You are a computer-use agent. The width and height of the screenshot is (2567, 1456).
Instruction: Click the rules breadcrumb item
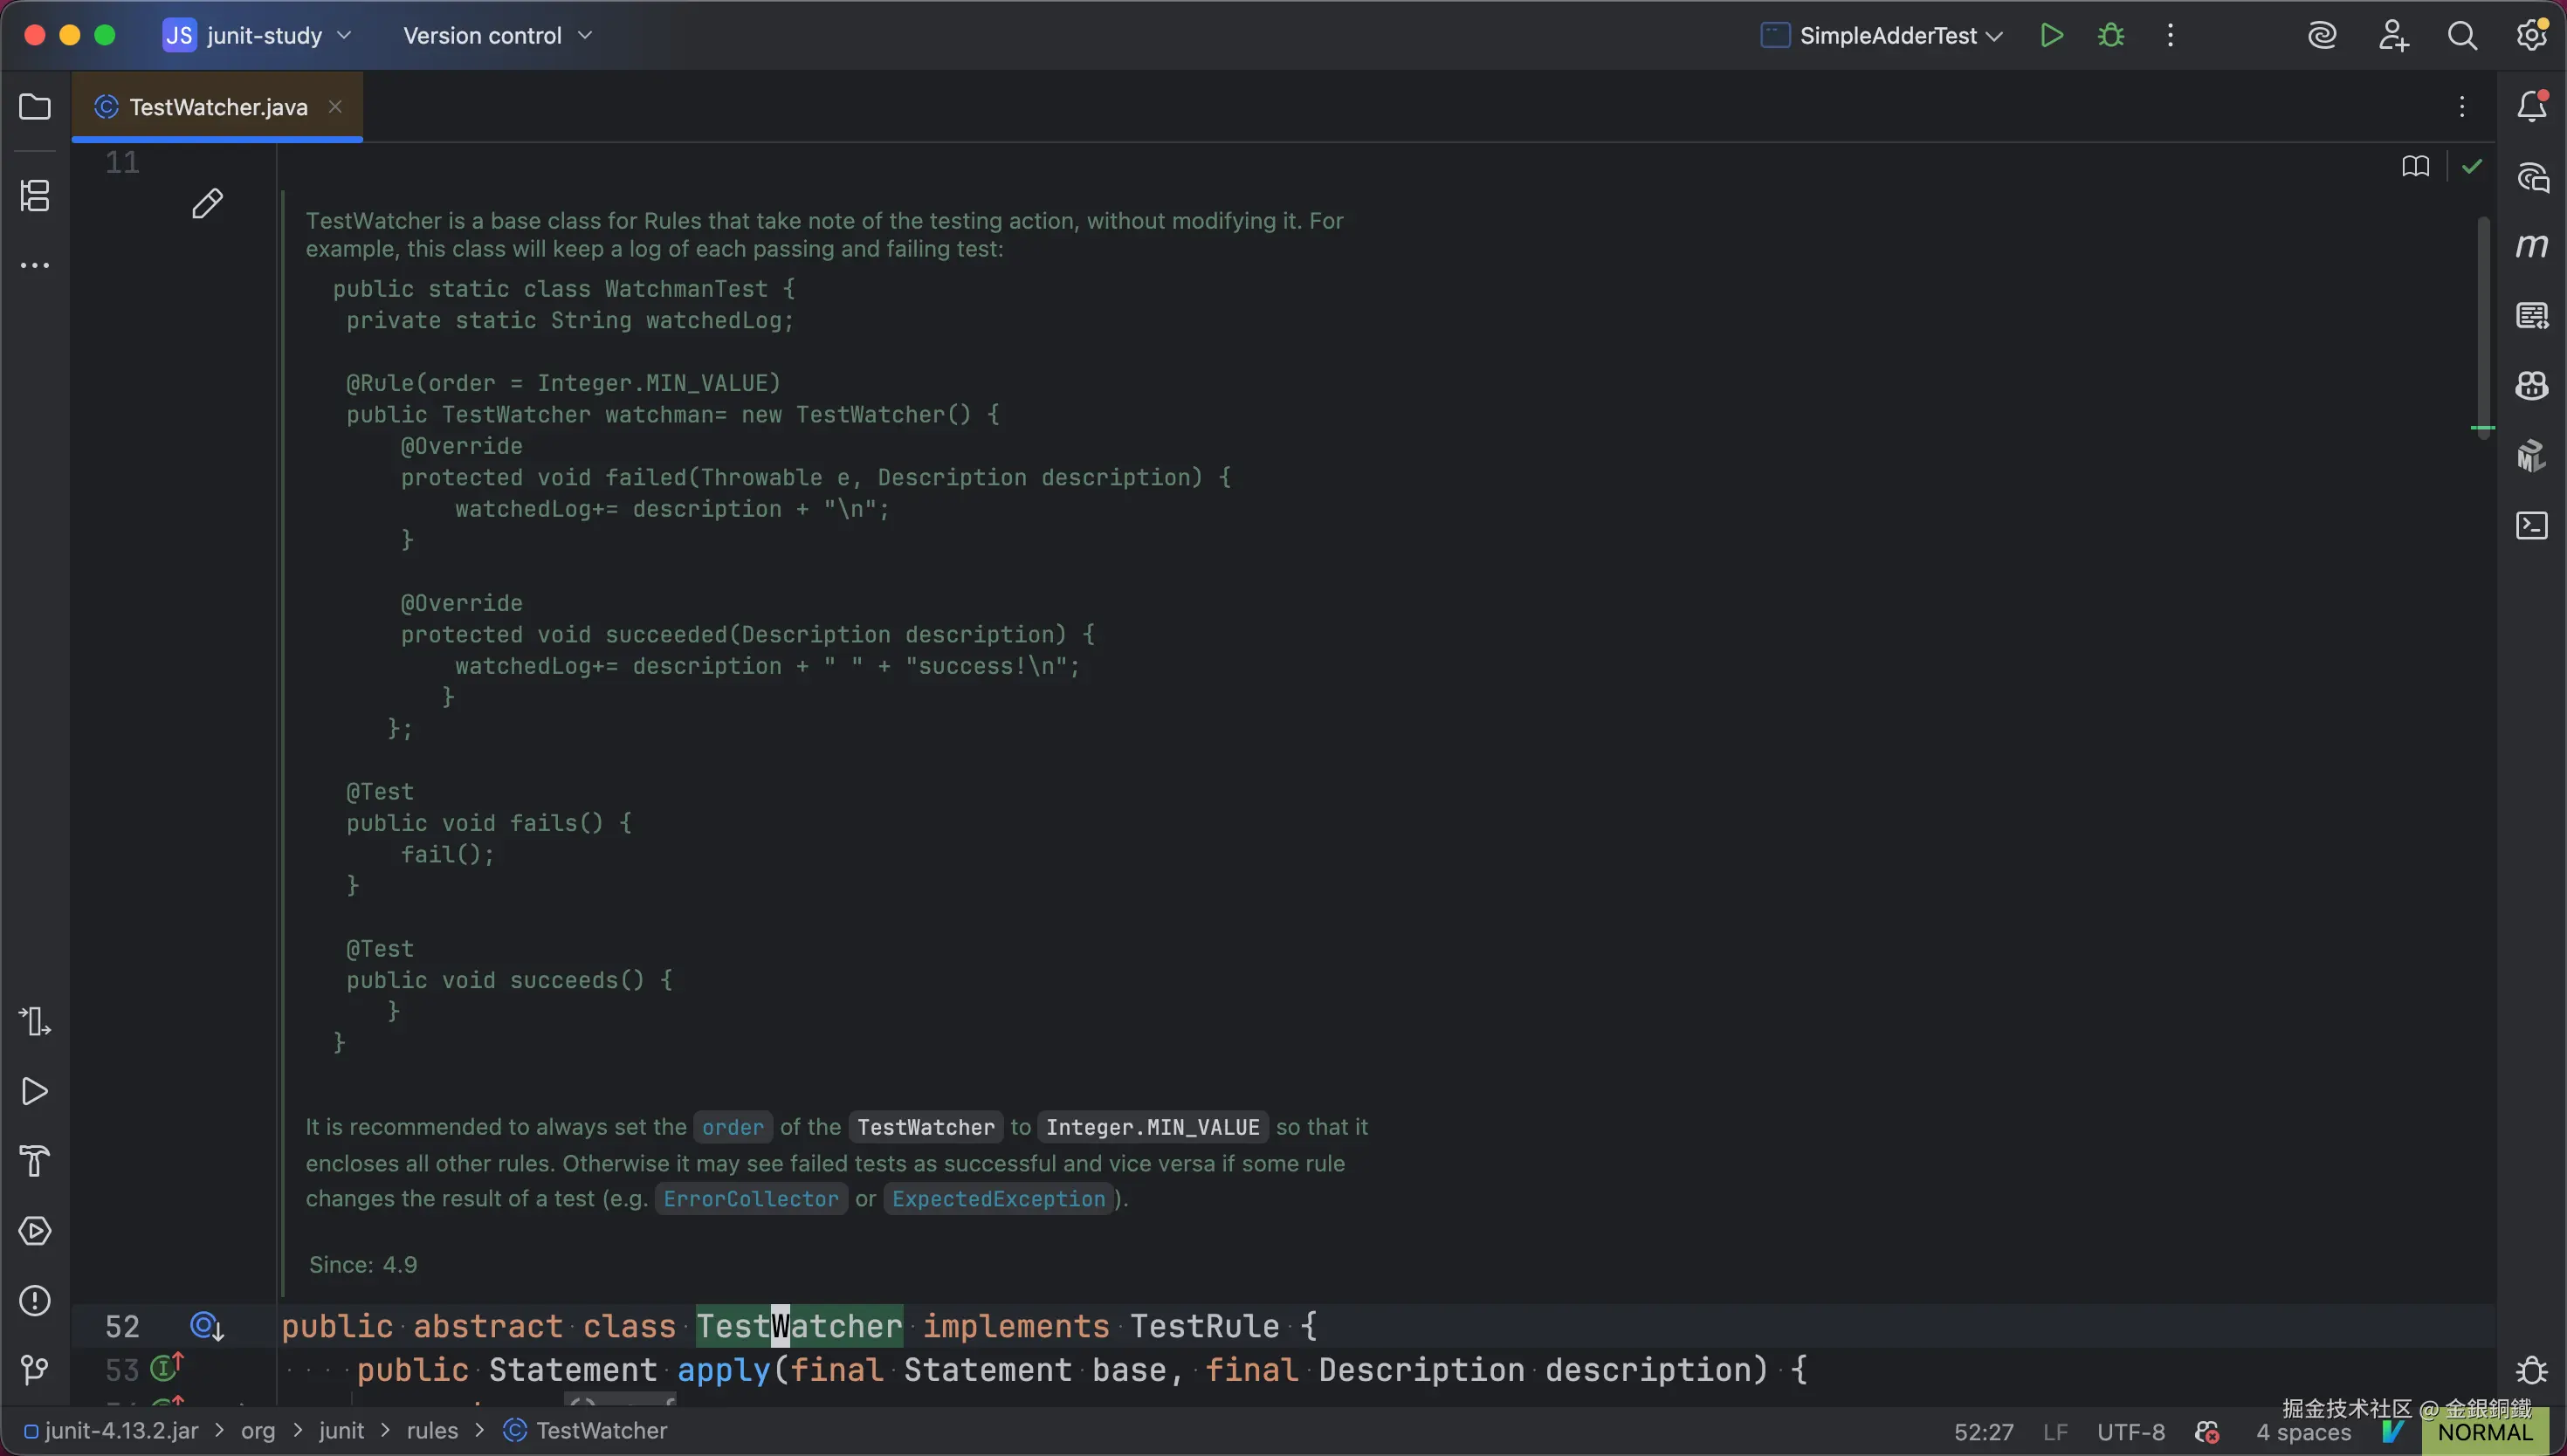[x=432, y=1431]
